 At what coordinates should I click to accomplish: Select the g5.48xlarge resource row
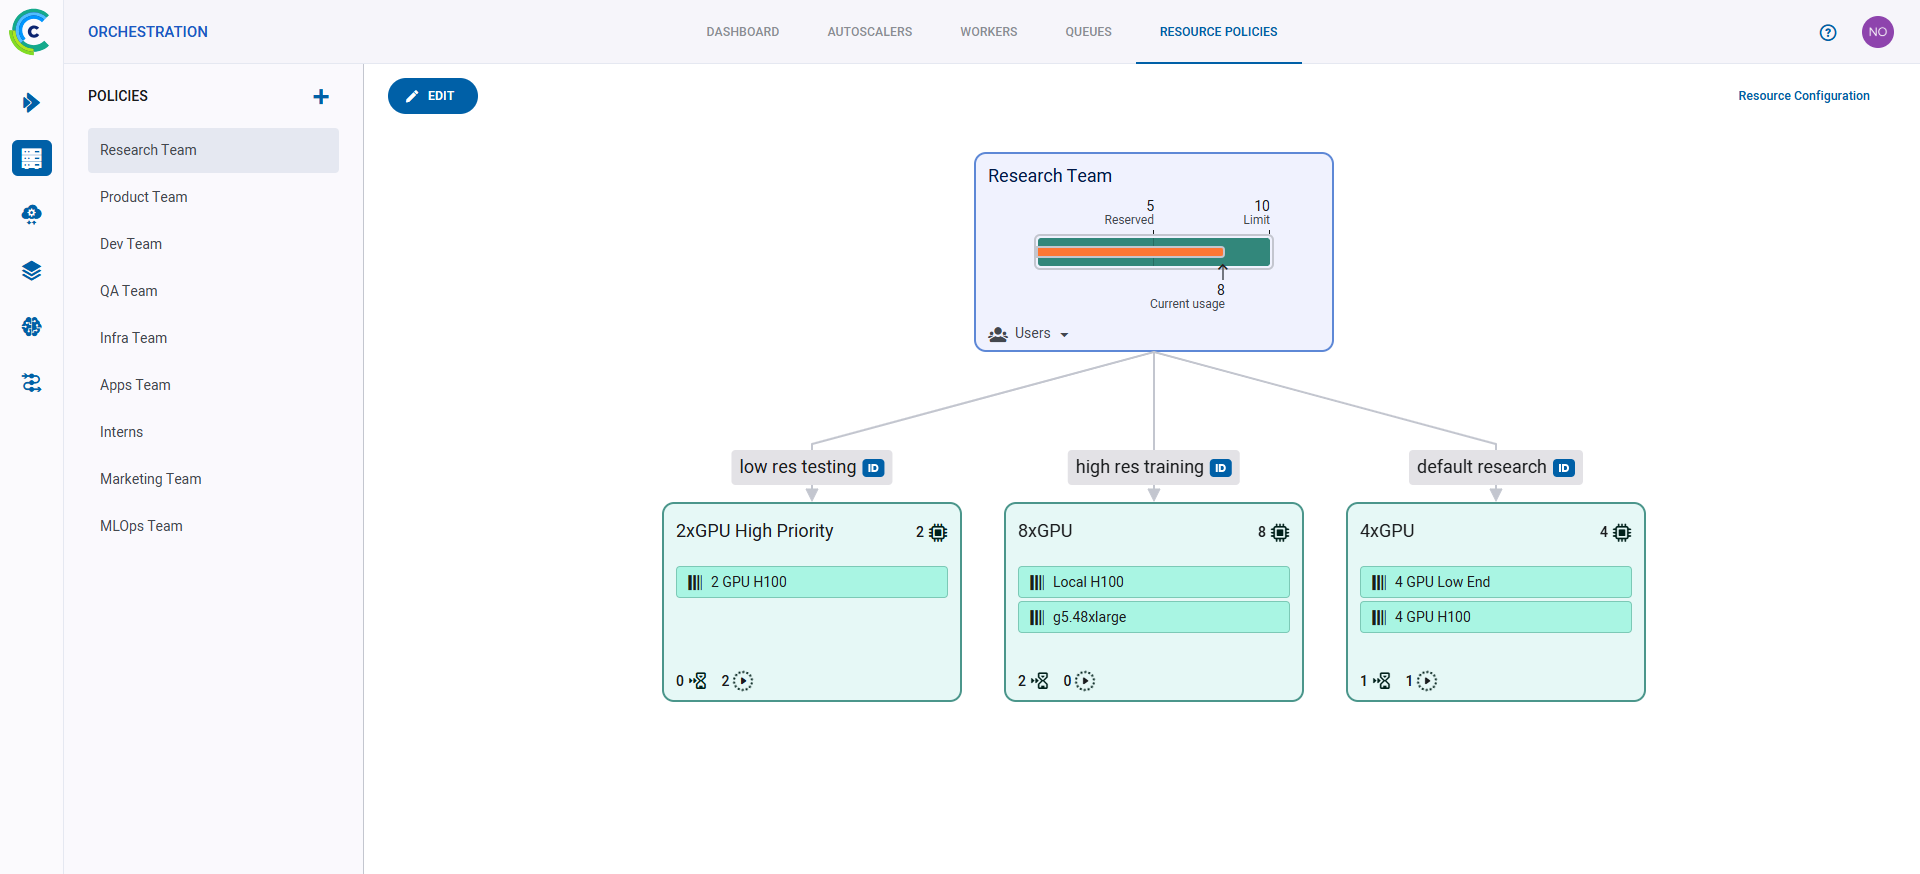(1153, 617)
